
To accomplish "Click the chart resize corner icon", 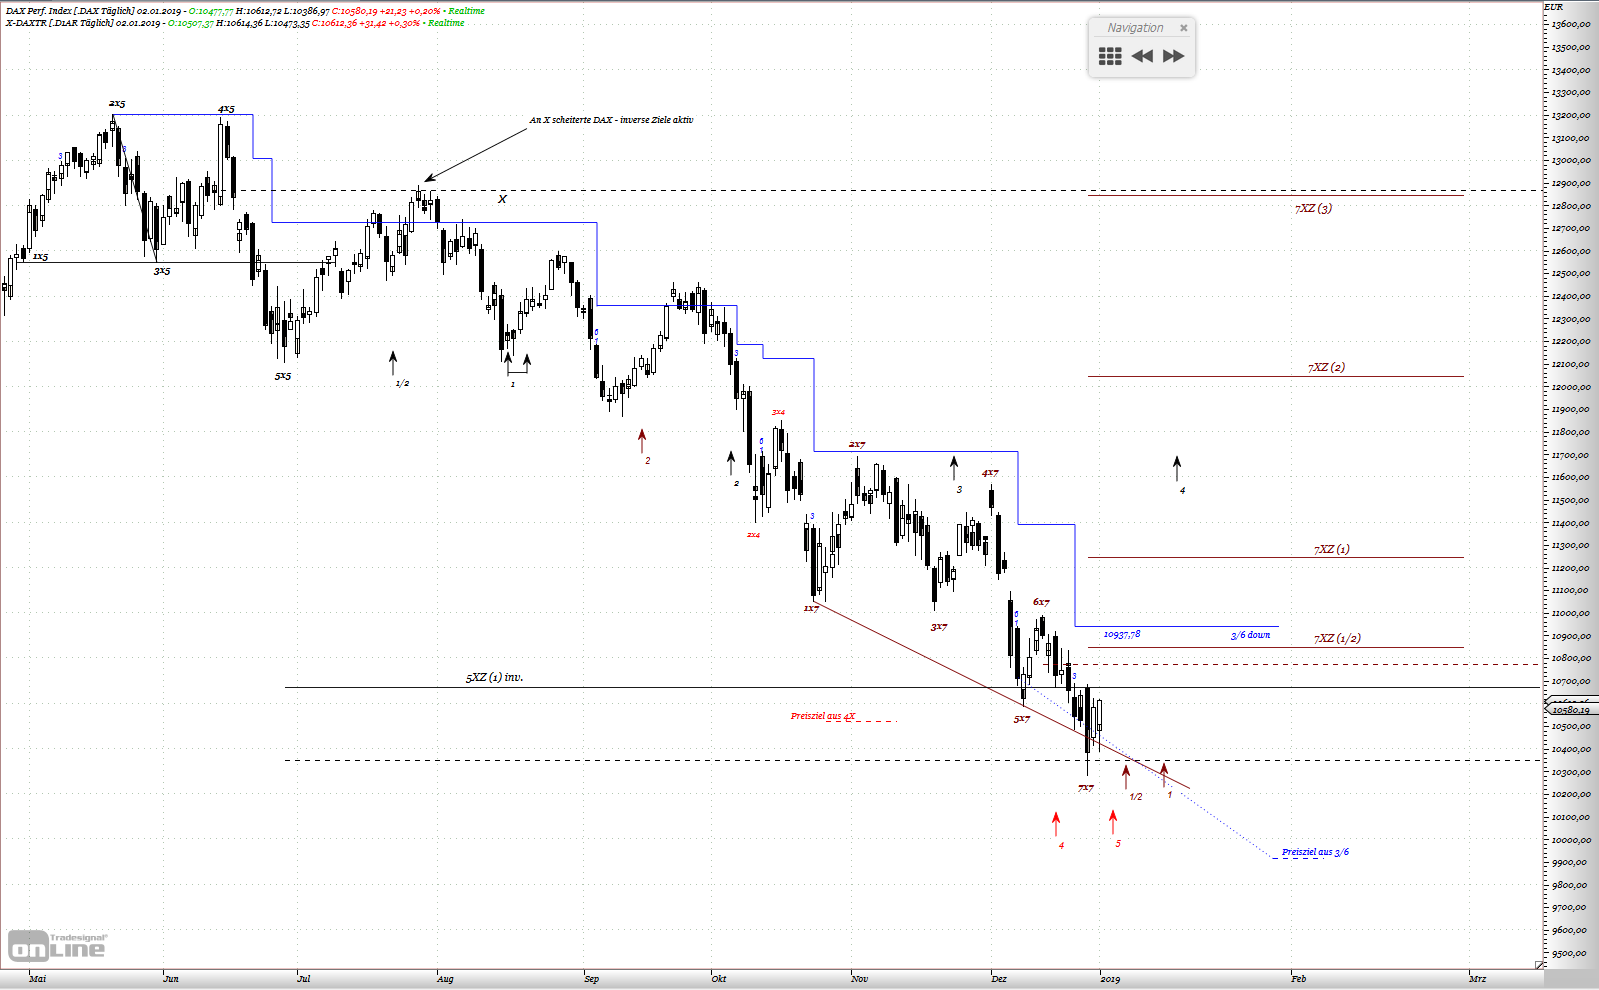I will point(1540,965).
